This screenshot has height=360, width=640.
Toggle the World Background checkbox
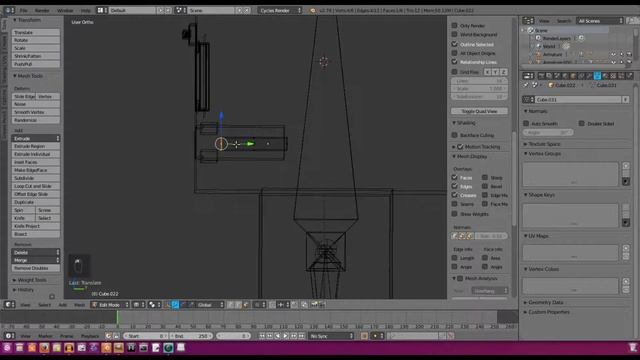tap(454, 34)
